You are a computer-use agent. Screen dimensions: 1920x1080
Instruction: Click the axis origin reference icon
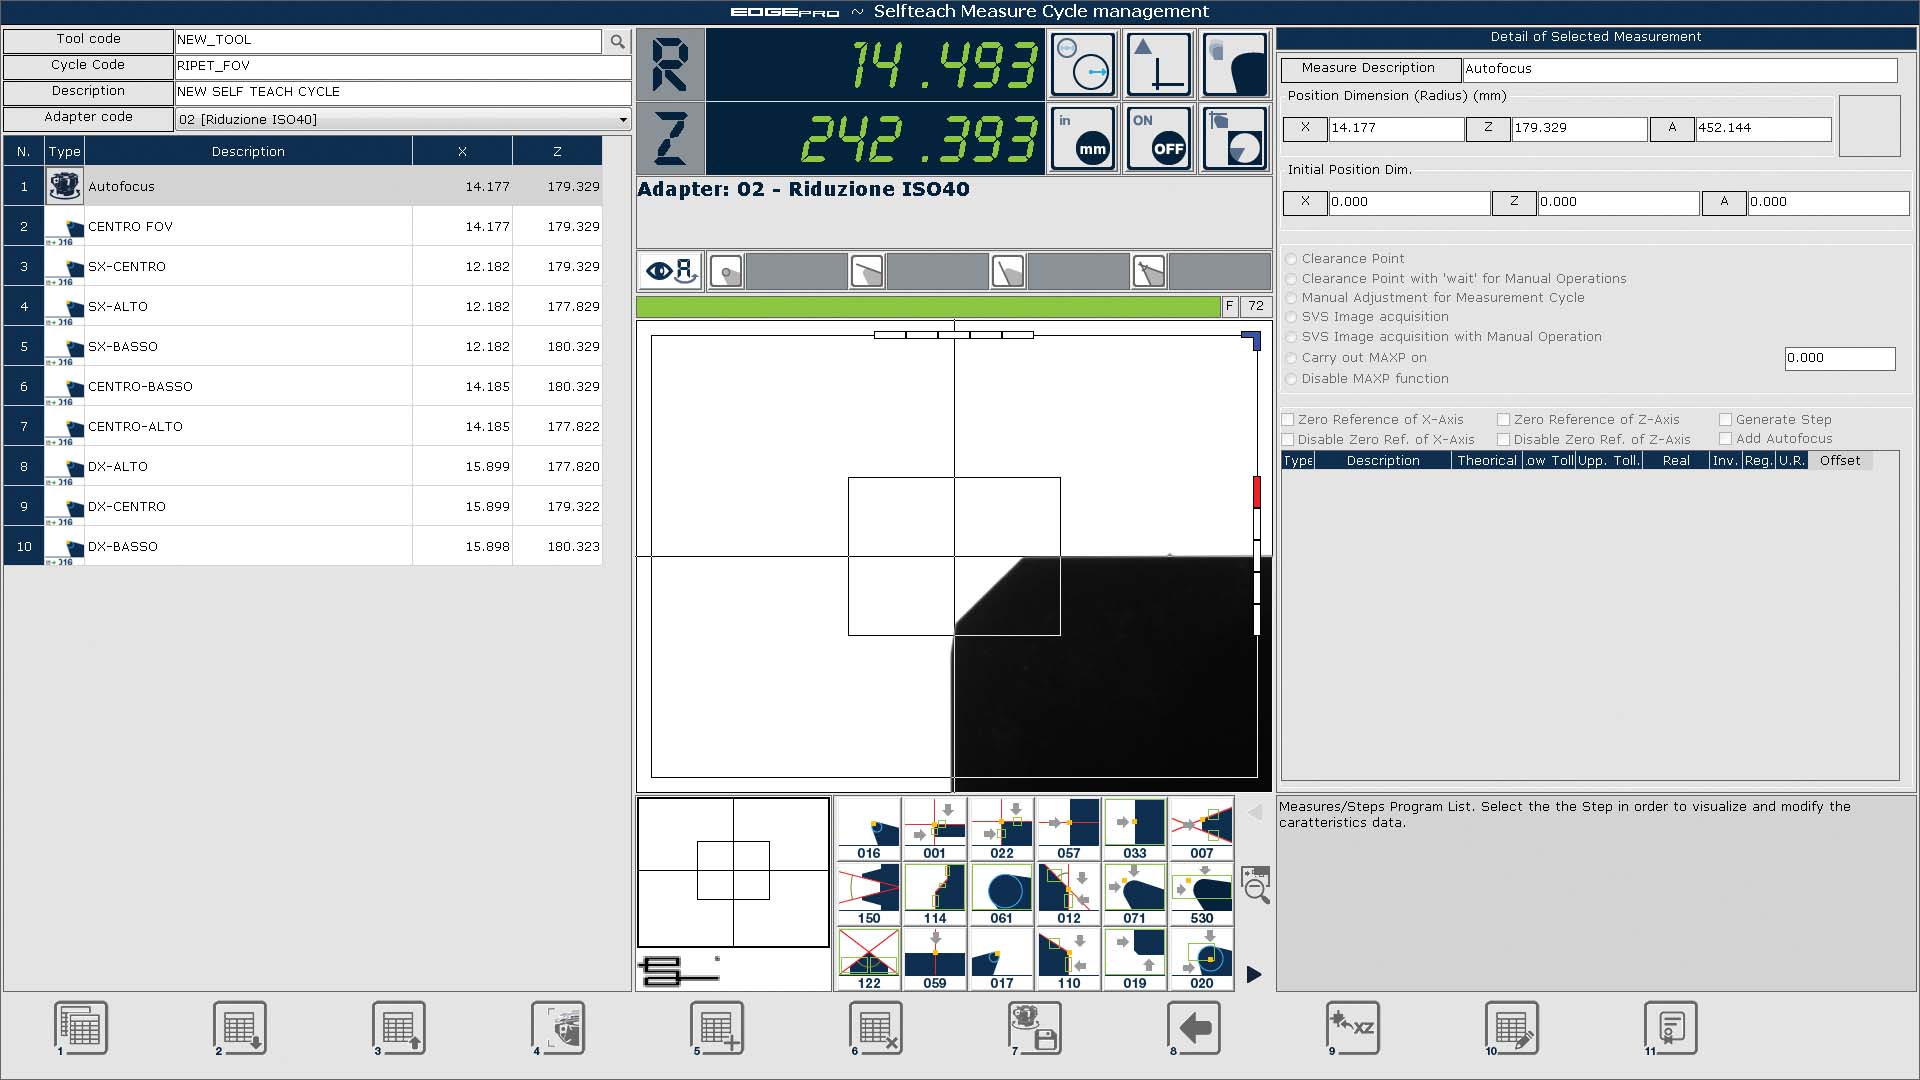coord(1159,65)
